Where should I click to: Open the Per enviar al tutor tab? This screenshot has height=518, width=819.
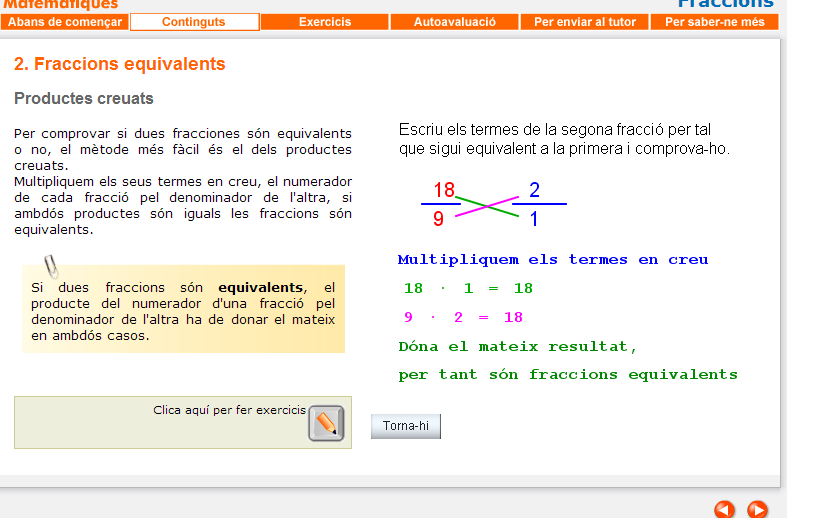(584, 22)
